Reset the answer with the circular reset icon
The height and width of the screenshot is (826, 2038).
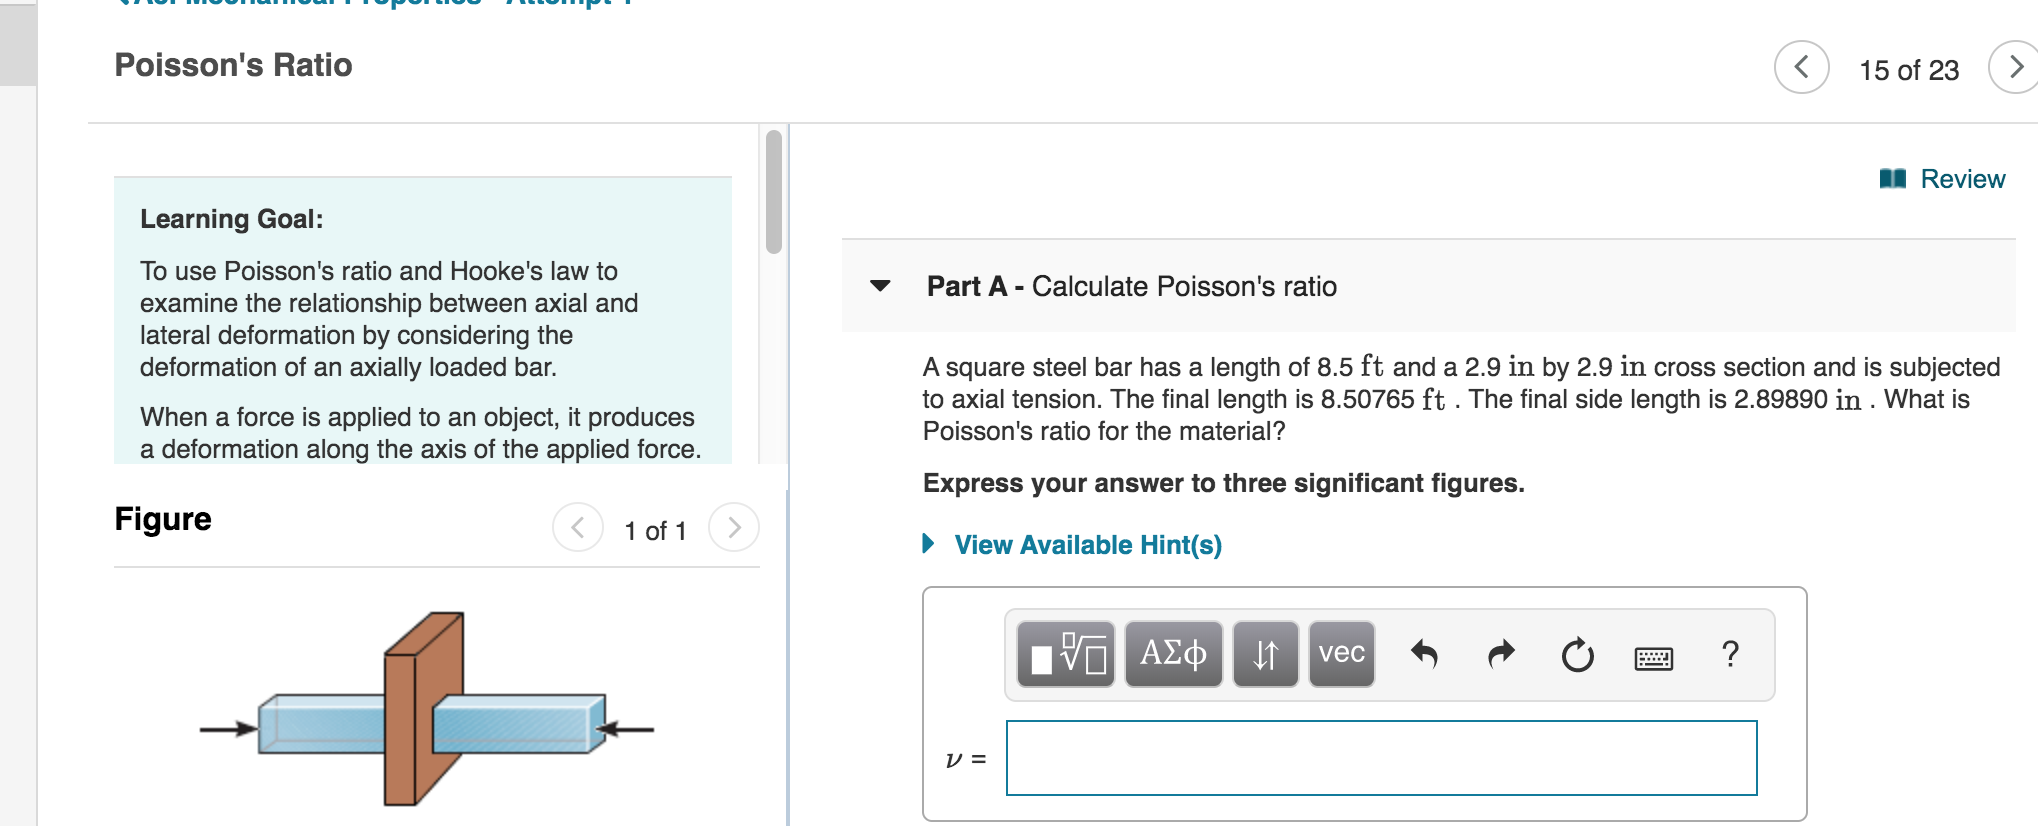point(1576,654)
